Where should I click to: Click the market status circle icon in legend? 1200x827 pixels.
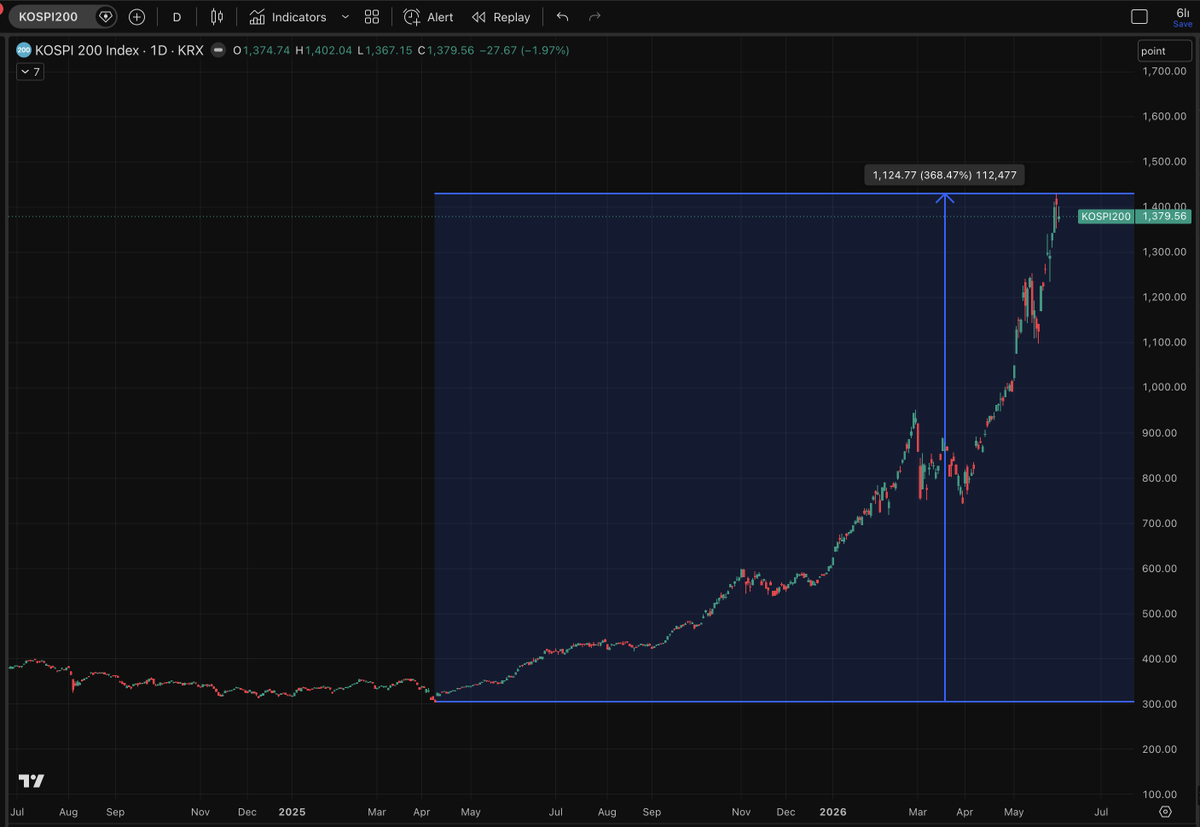tap(218, 50)
